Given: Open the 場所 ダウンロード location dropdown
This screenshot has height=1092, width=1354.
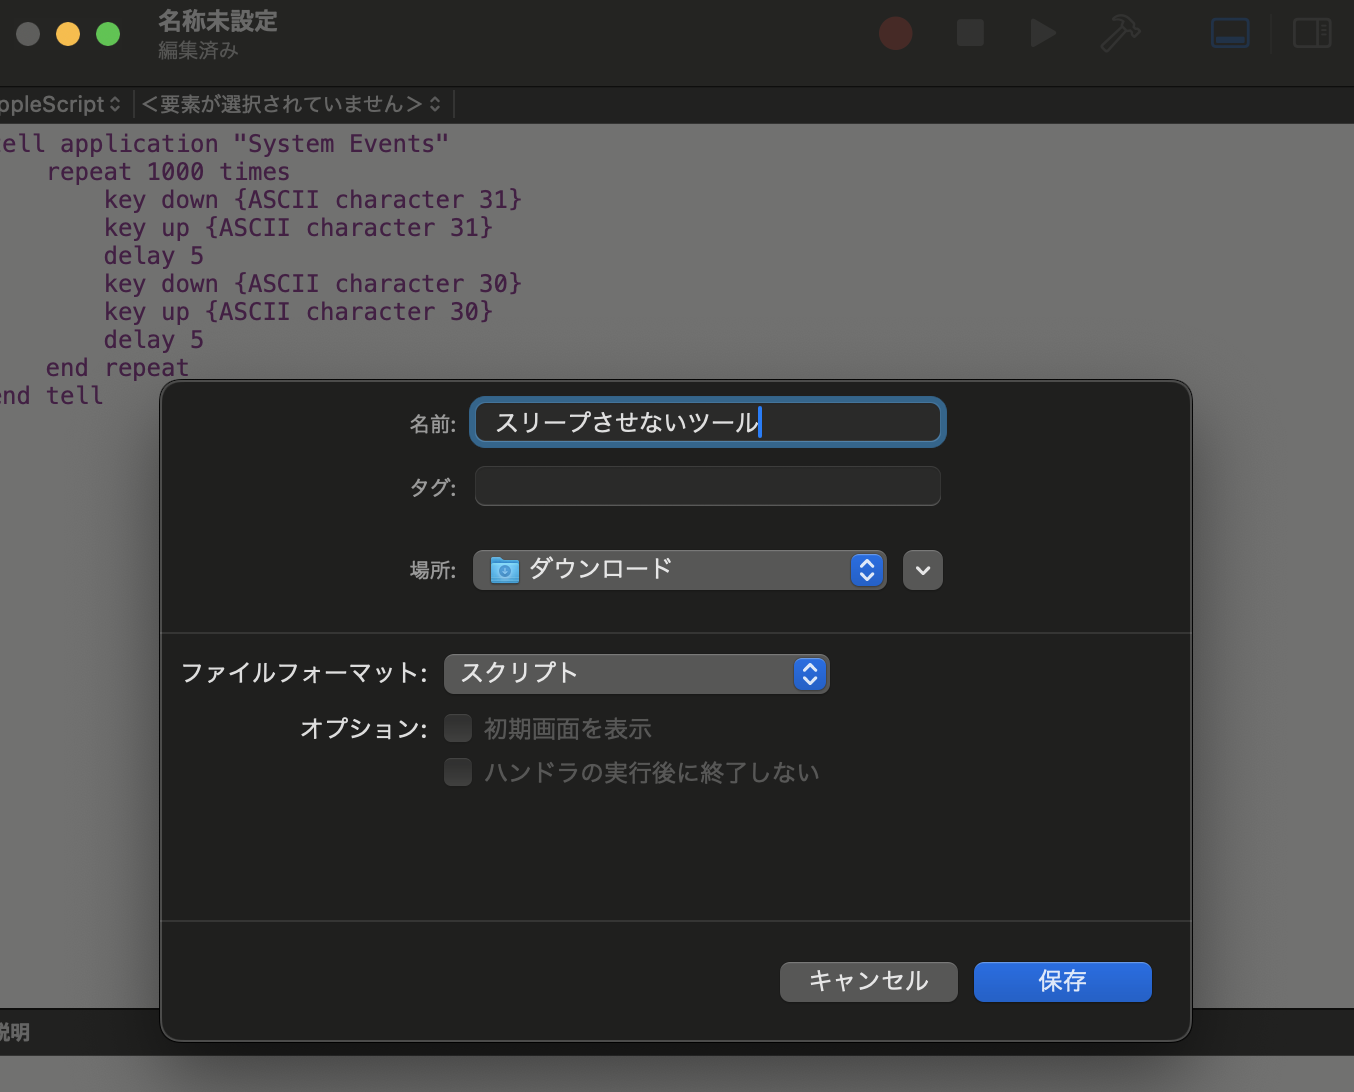Looking at the screenshot, I should 680,570.
